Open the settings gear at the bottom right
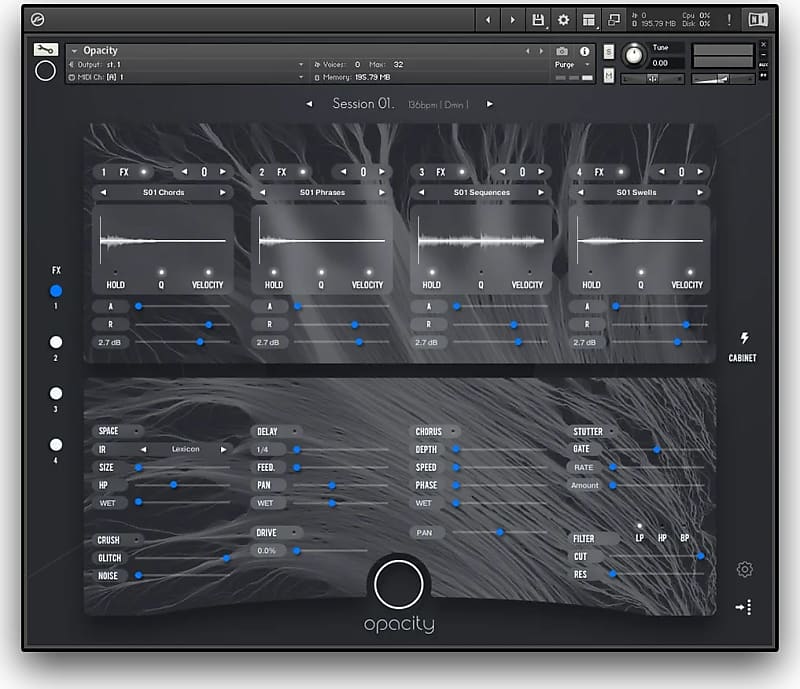800x689 pixels. 744,568
